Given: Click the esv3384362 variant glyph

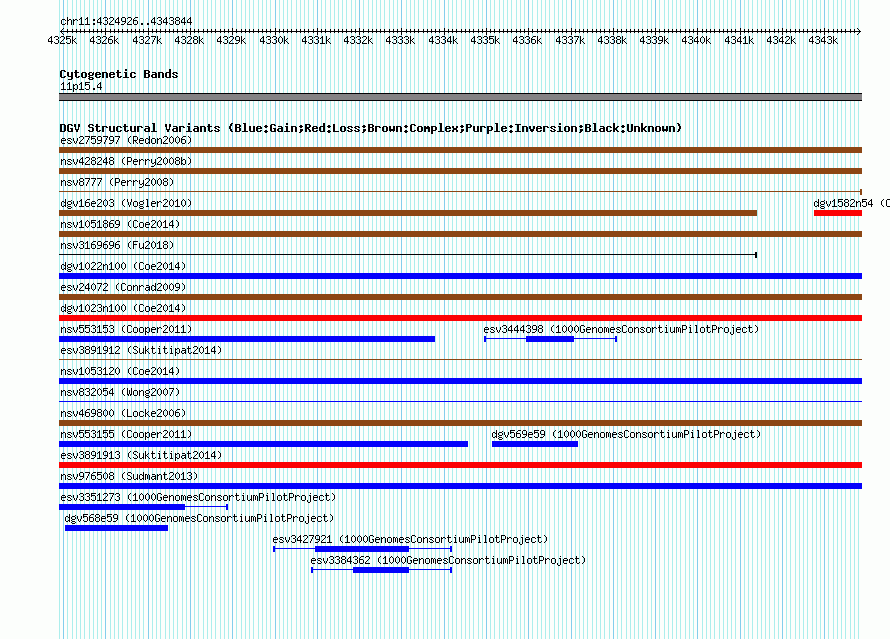Looking at the screenshot, I should point(381,570).
